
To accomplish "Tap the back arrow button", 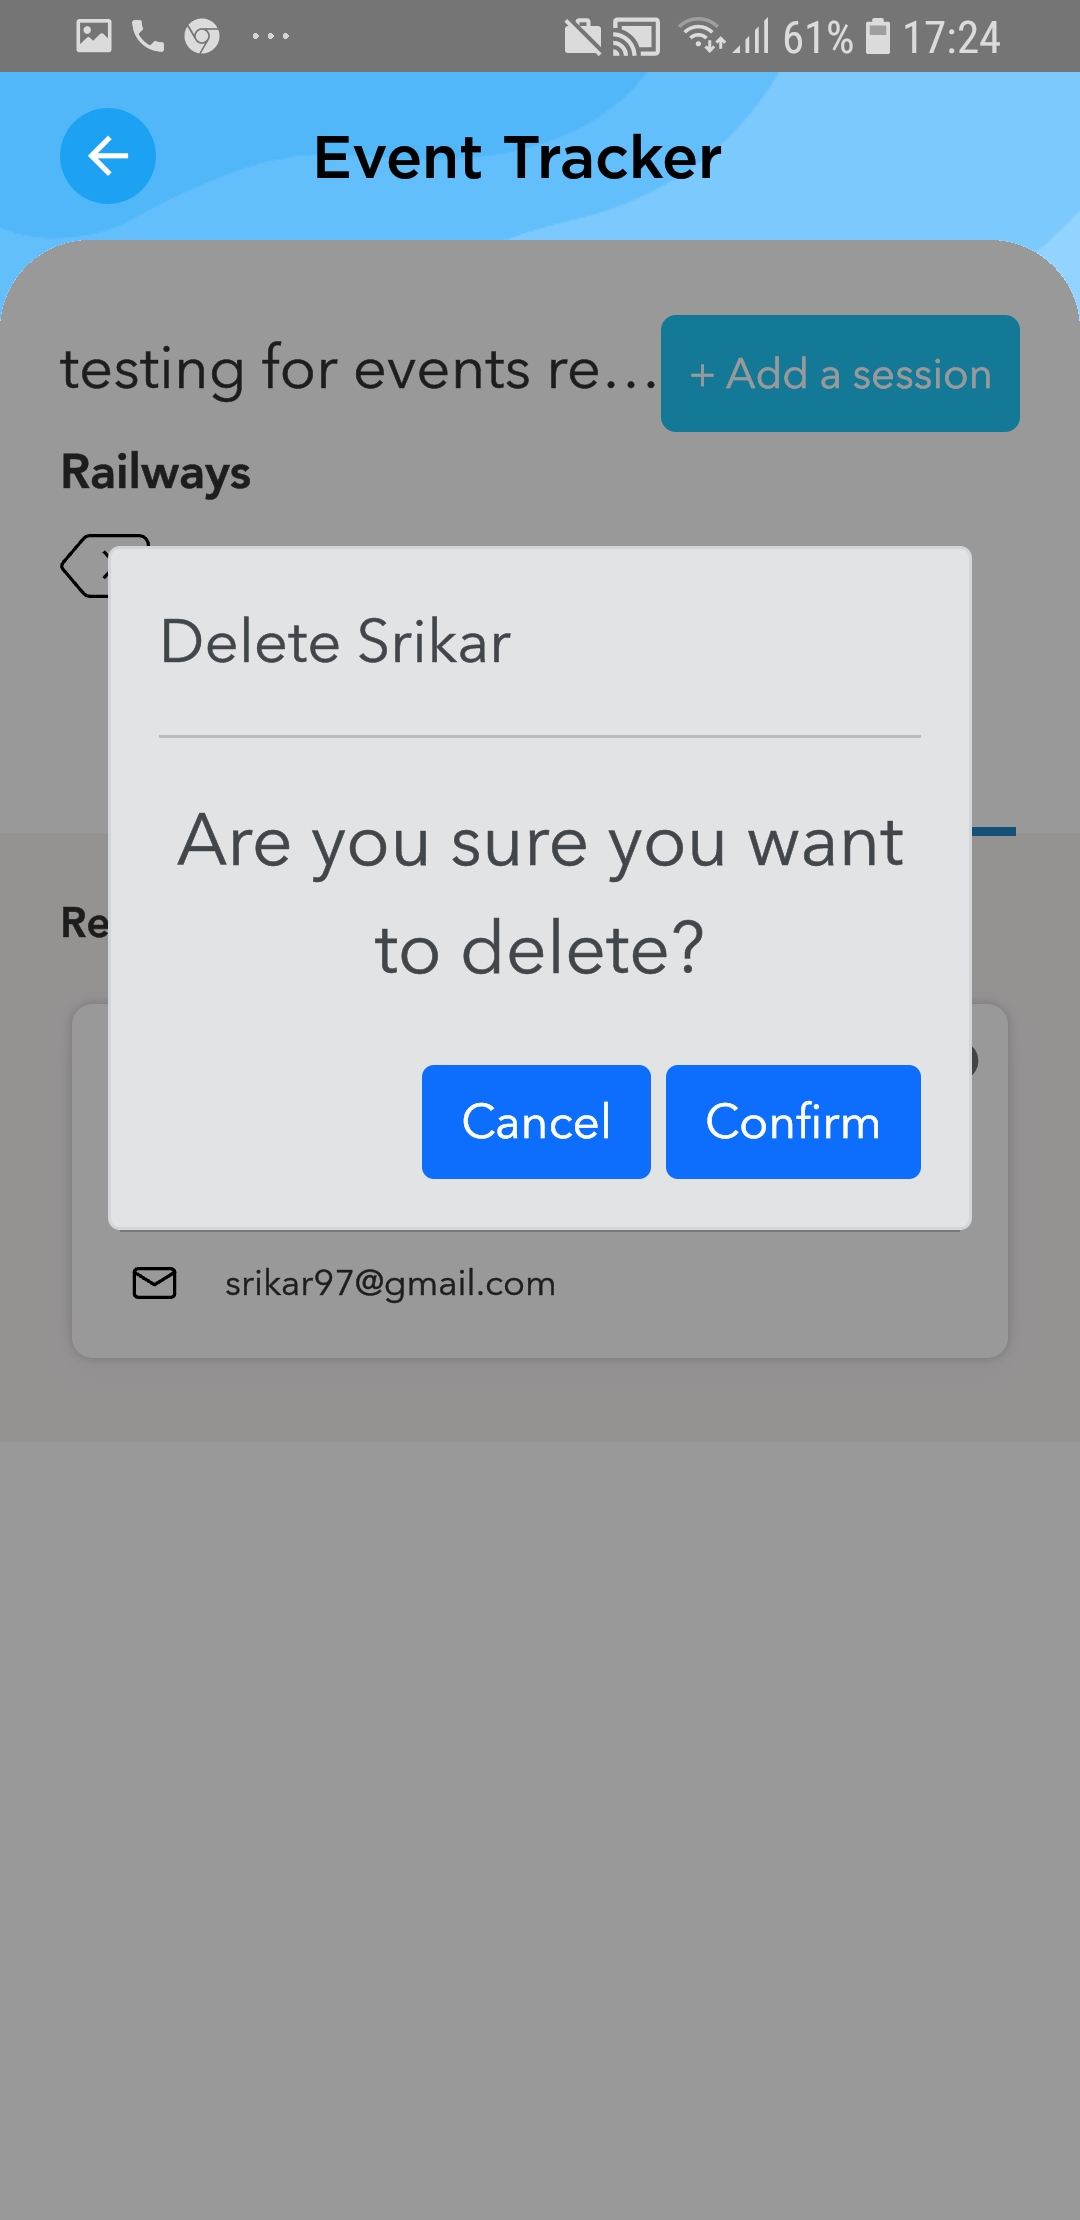I will 108,156.
